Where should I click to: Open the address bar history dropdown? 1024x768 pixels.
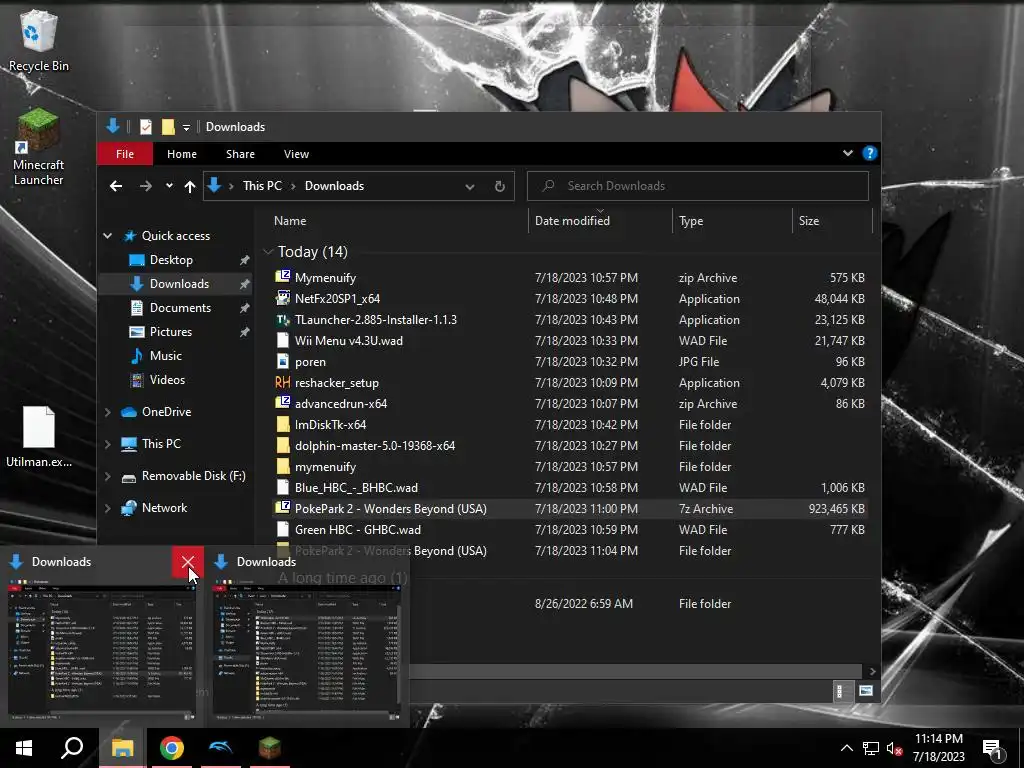[470, 187]
